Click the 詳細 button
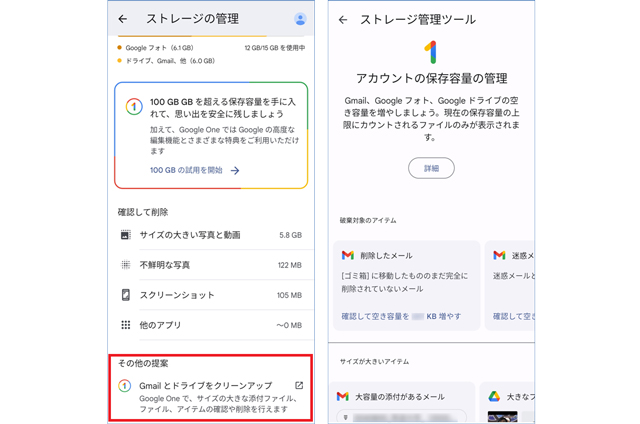Image resolution: width=640 pixels, height=424 pixels. [x=431, y=168]
